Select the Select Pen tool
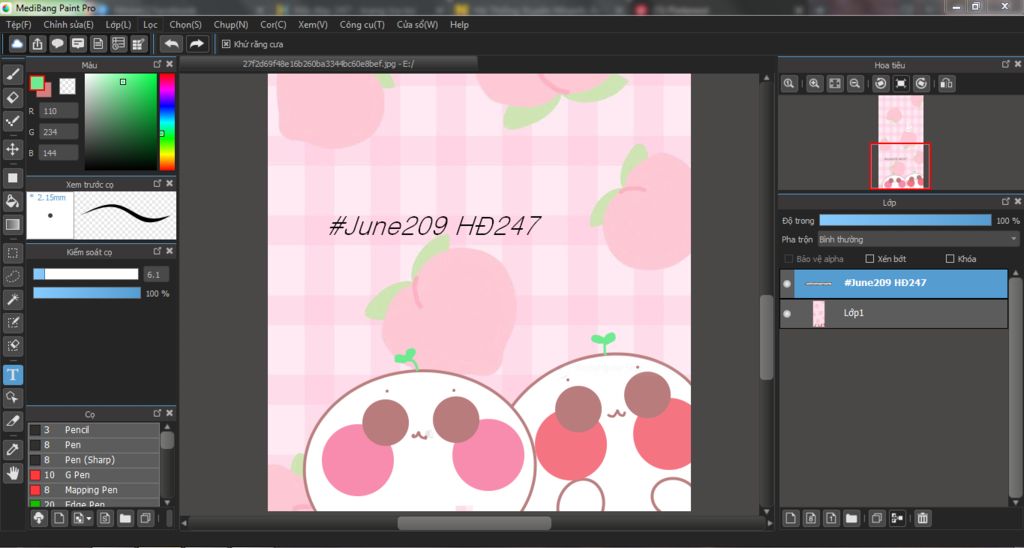This screenshot has width=1024, height=548. [12, 322]
